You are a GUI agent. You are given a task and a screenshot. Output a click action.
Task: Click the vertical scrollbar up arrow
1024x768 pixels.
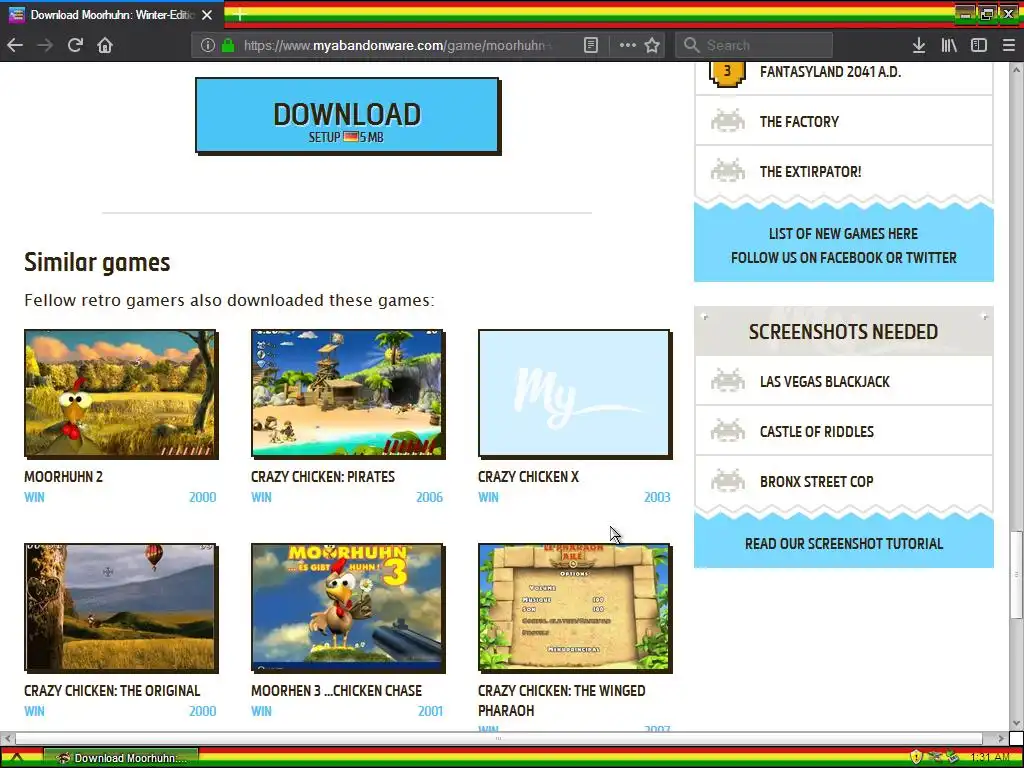(1016, 69)
